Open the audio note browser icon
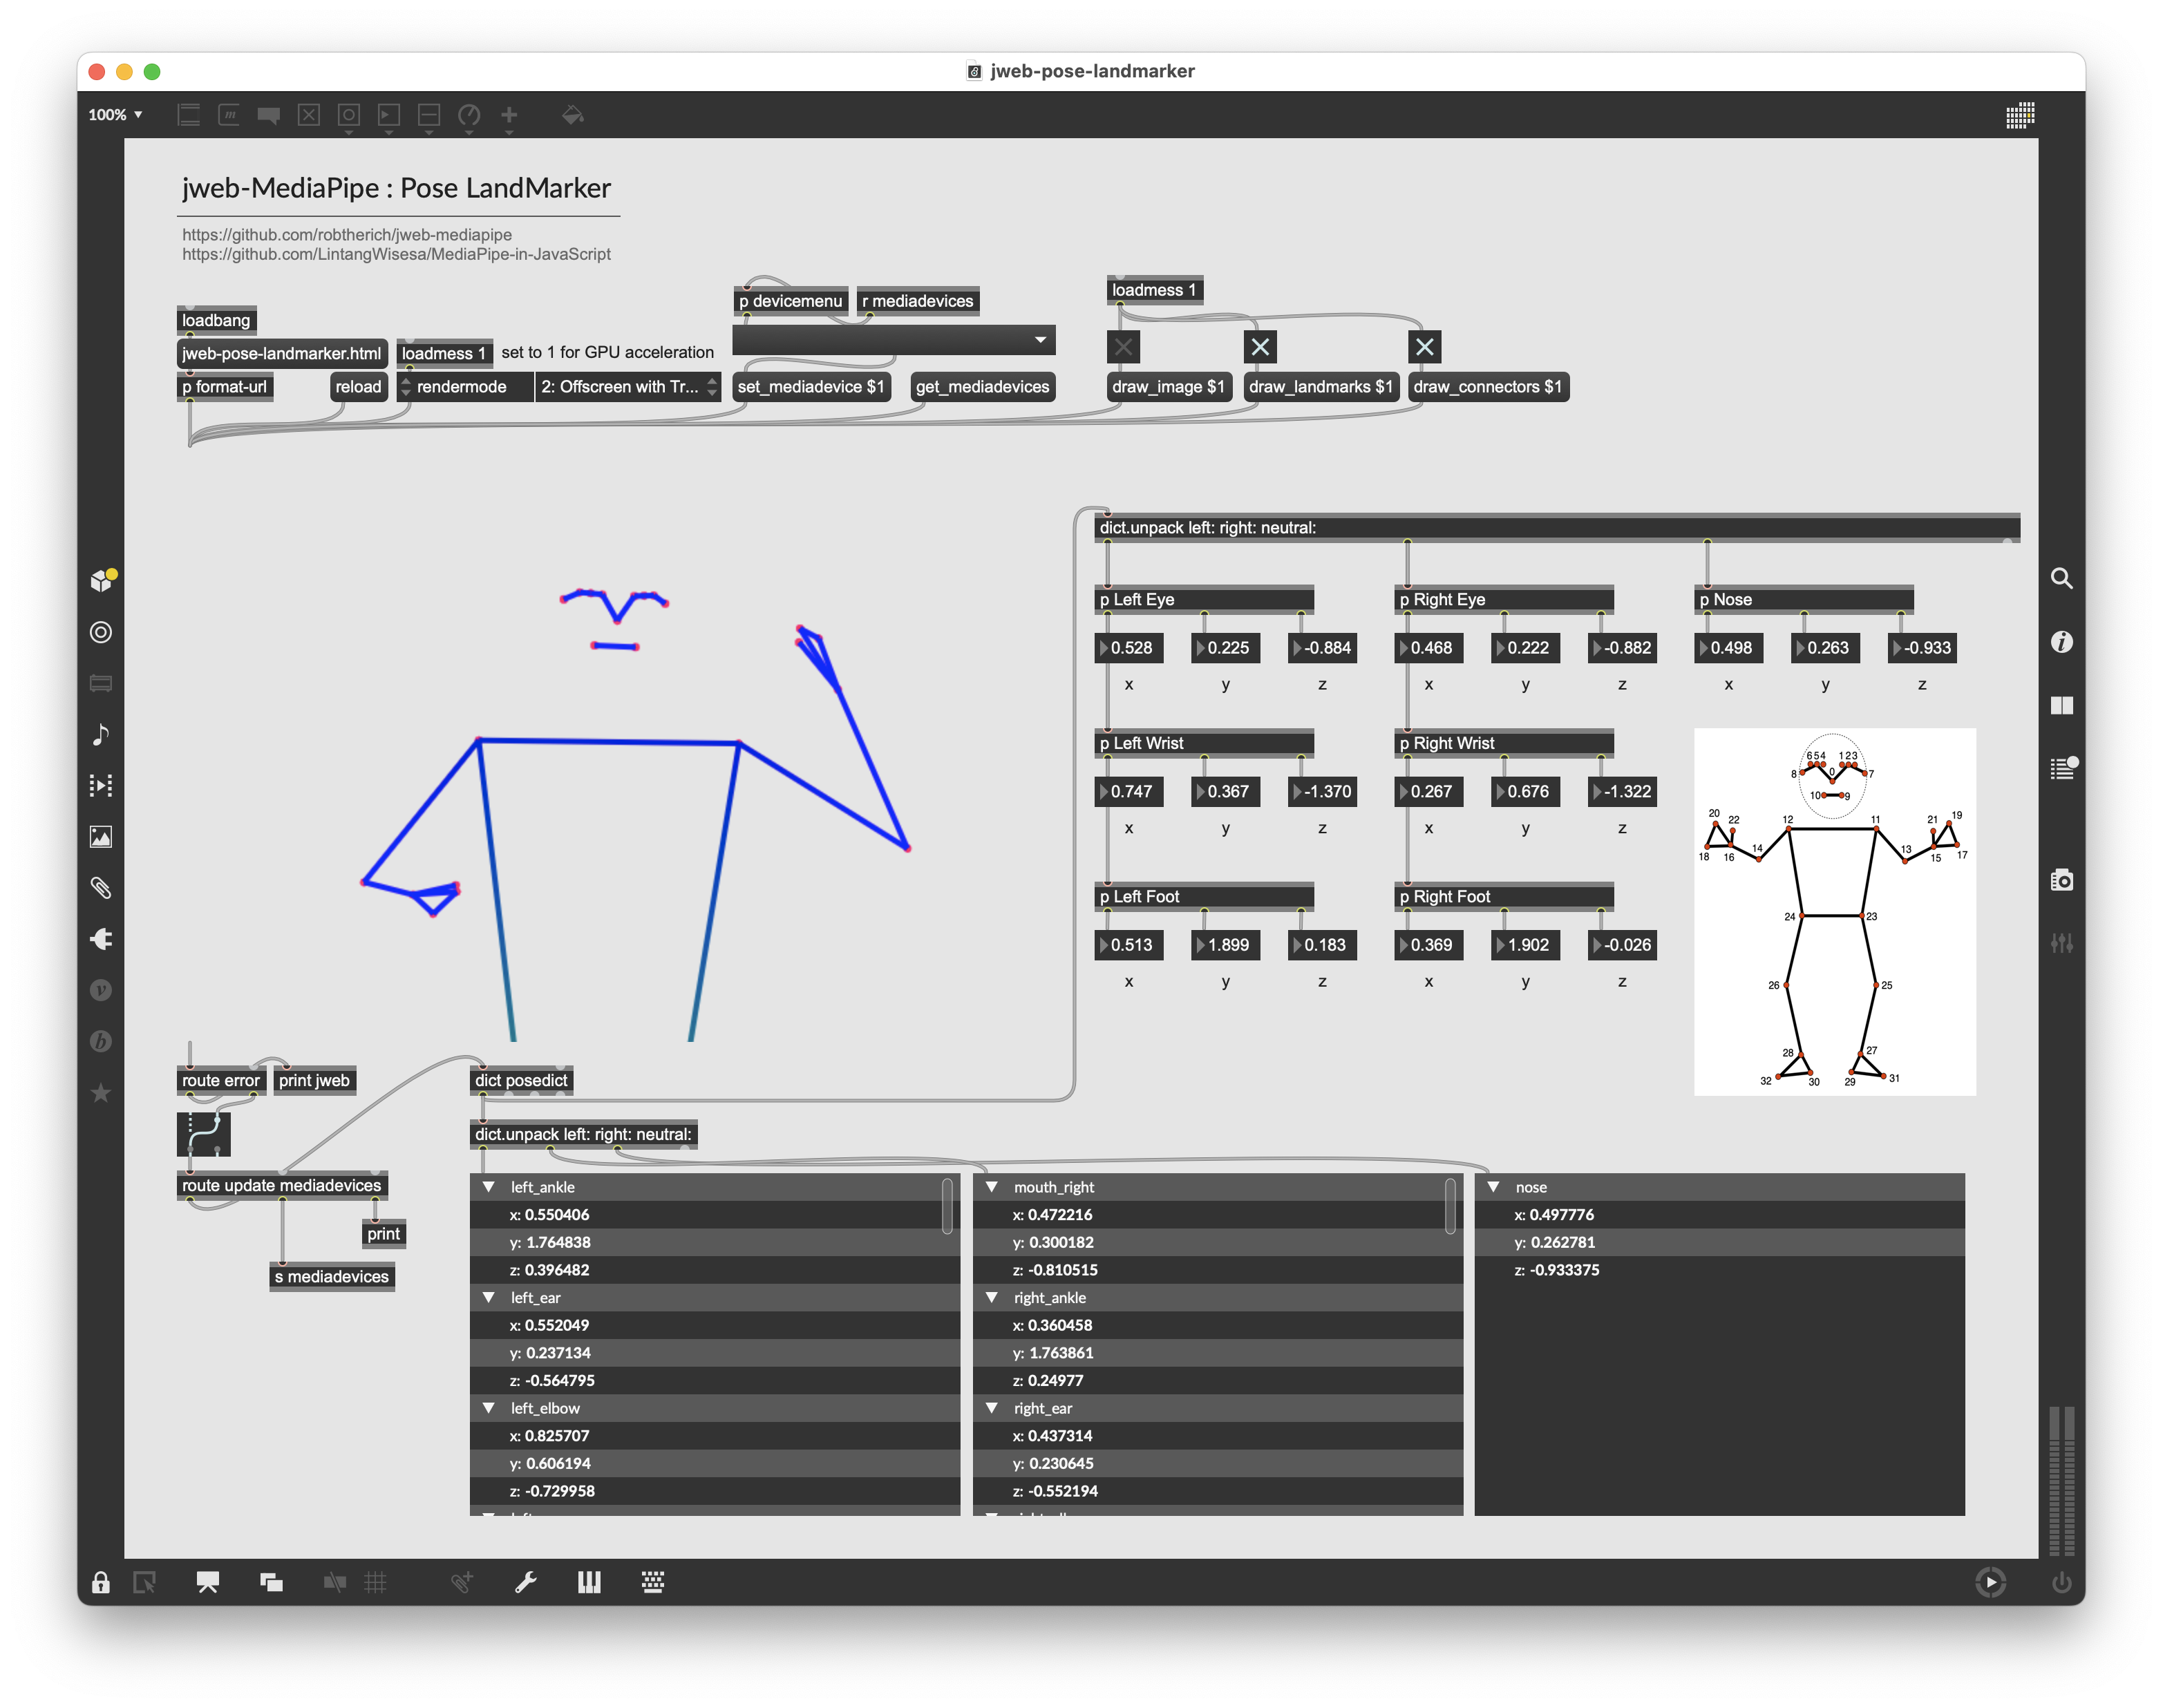Screen dimensions: 2163x1708 pos(101,734)
